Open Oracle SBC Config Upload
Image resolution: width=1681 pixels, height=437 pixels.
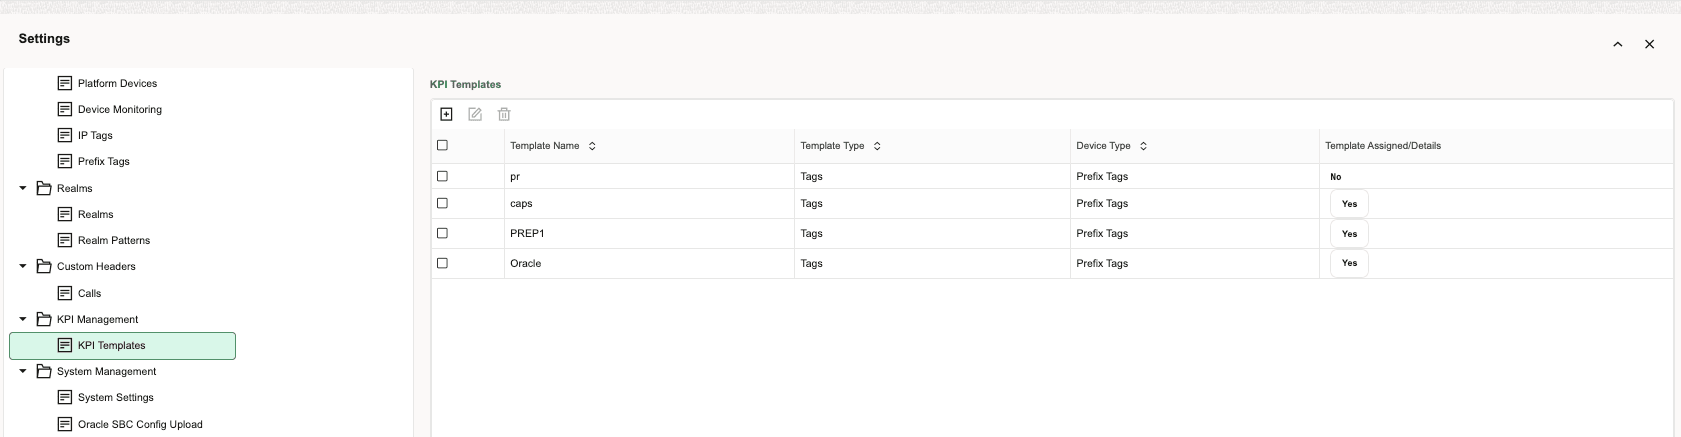pyautogui.click(x=140, y=424)
